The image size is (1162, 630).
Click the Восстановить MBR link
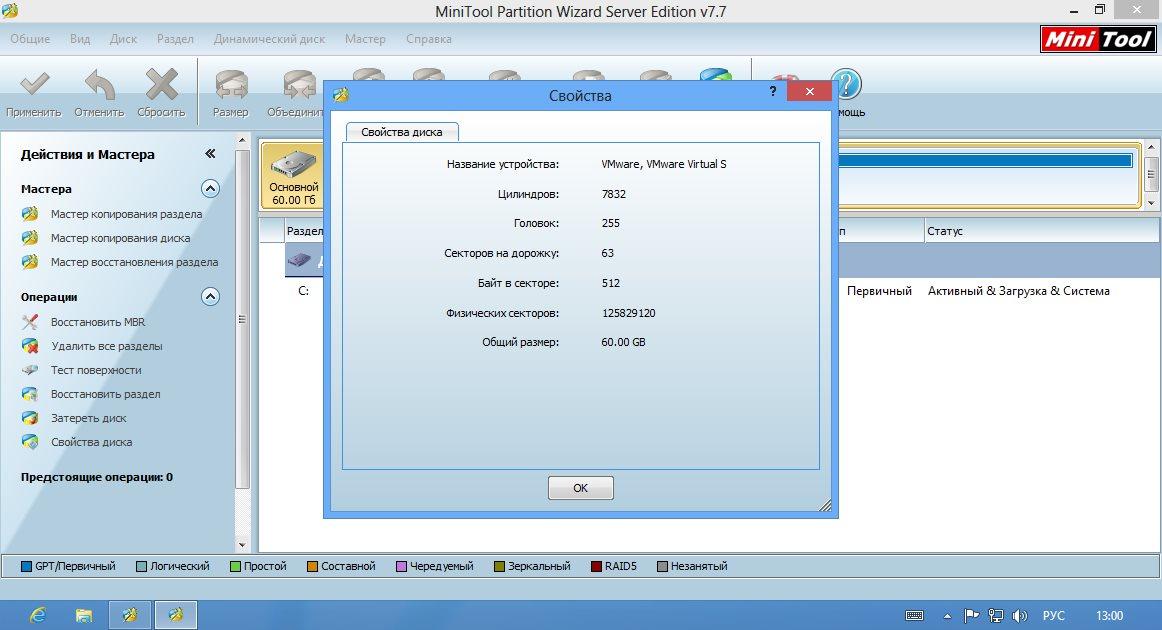click(x=98, y=322)
